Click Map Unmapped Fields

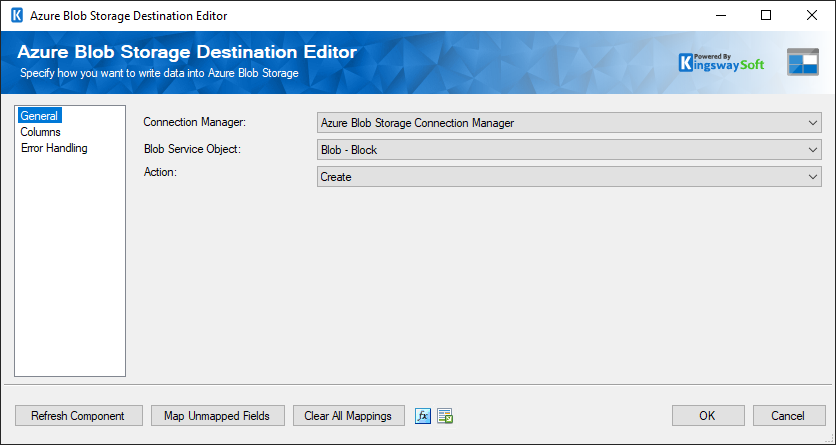point(217,416)
